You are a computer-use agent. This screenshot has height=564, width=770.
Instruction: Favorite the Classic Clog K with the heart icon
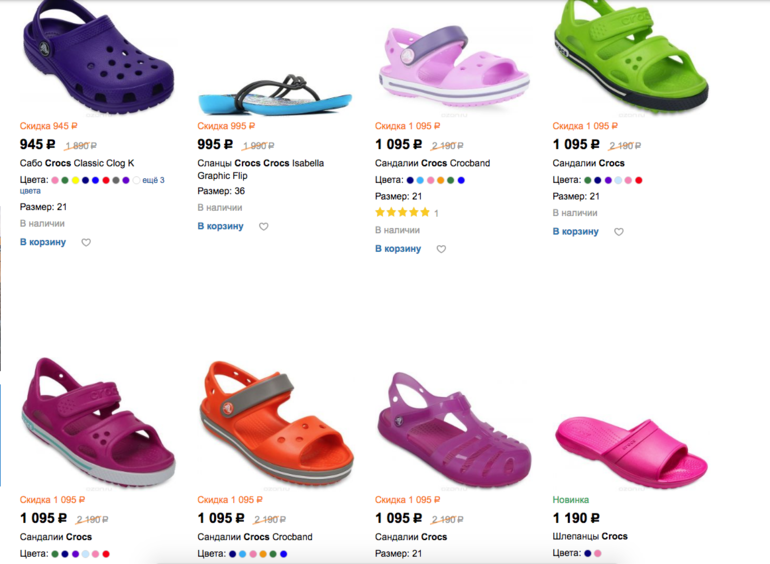coord(86,243)
